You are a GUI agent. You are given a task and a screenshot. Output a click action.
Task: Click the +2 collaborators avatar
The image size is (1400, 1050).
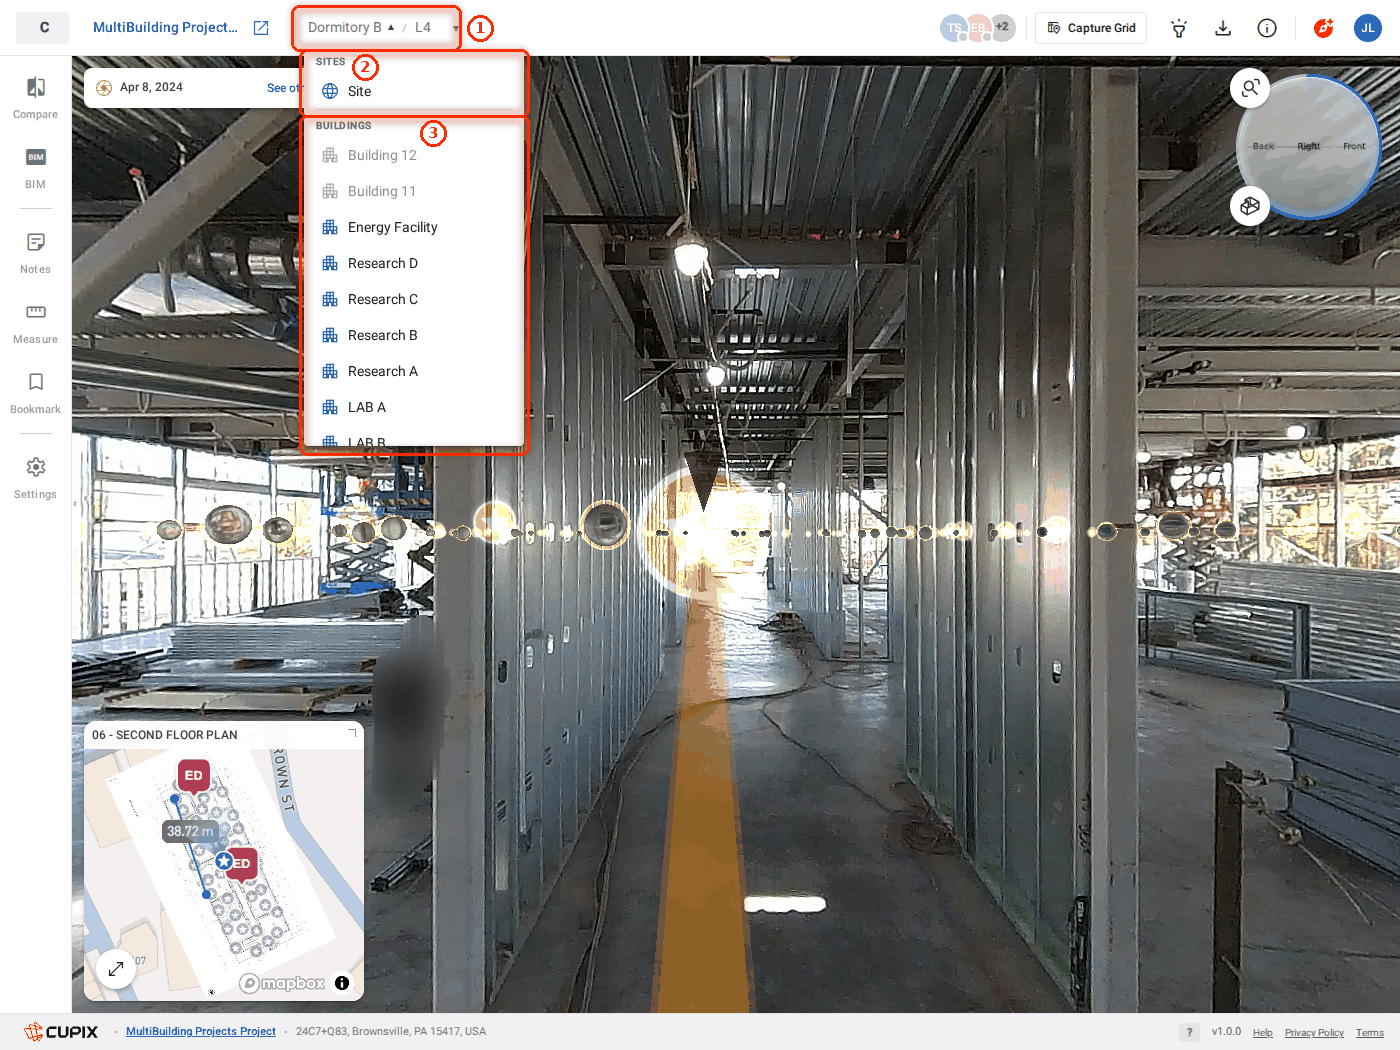click(x=1002, y=28)
